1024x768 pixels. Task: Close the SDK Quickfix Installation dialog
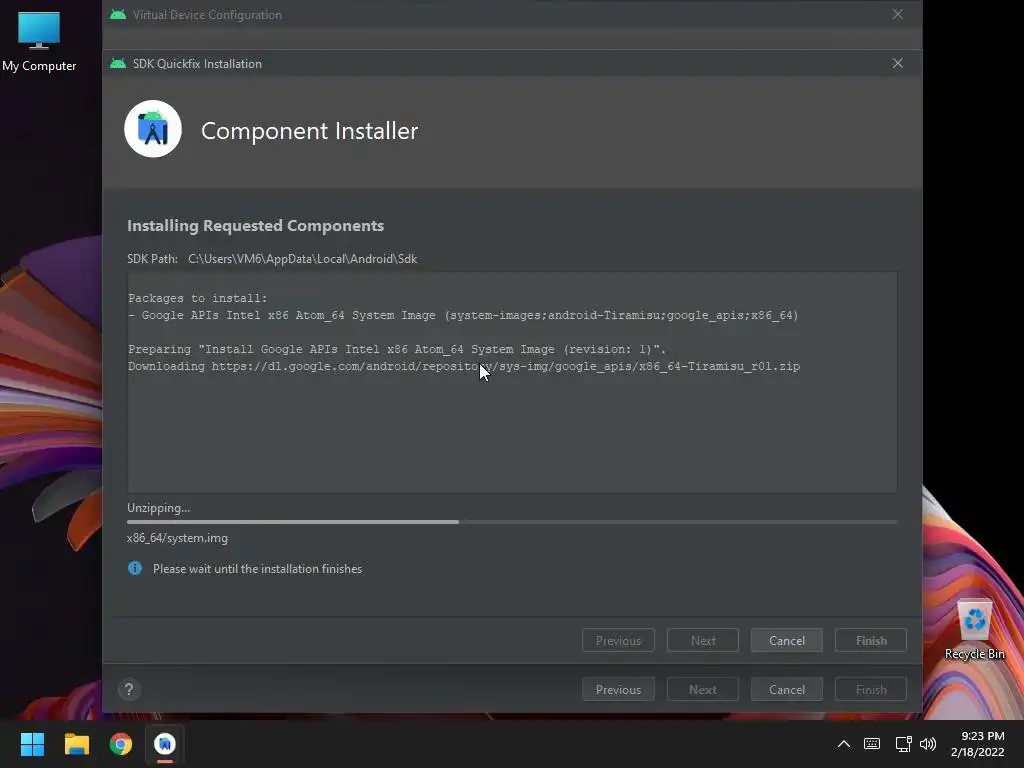coord(898,63)
